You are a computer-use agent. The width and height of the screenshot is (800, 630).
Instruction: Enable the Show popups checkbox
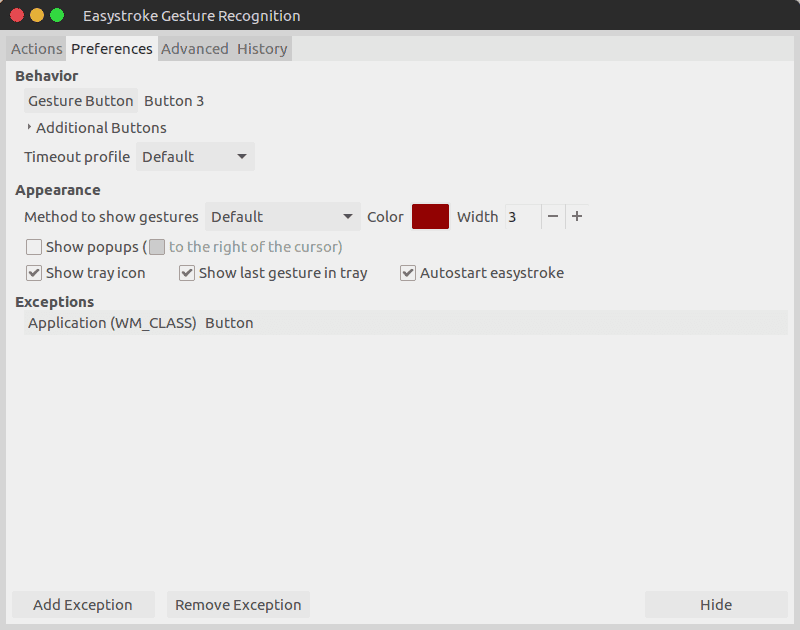[34, 247]
